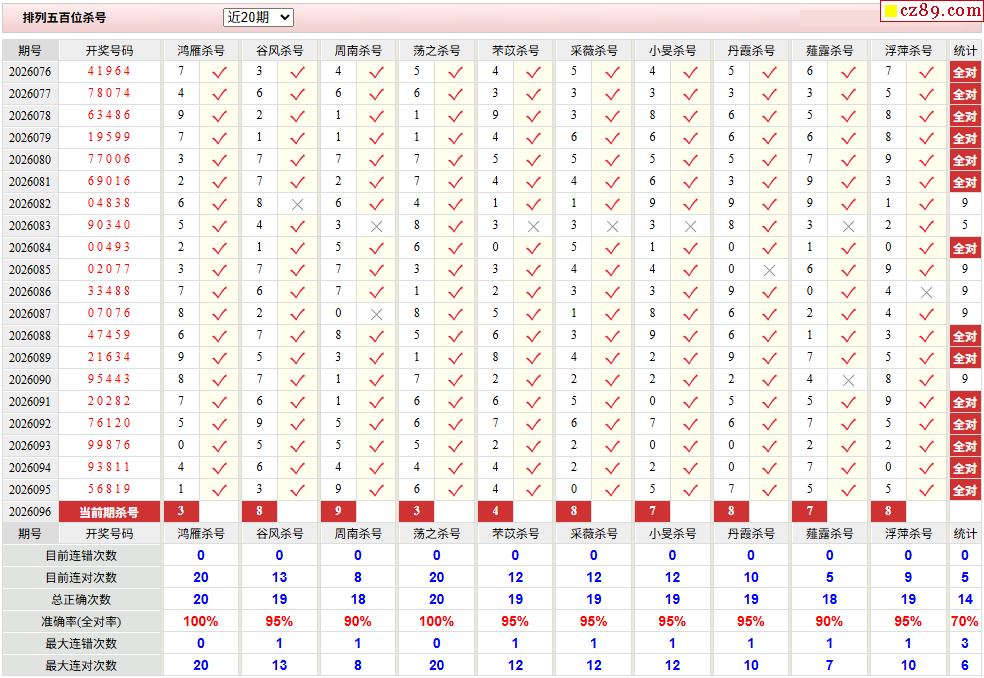984x678 pixels.
Task: Click the cz89.com logo
Action: [x=939, y=10]
